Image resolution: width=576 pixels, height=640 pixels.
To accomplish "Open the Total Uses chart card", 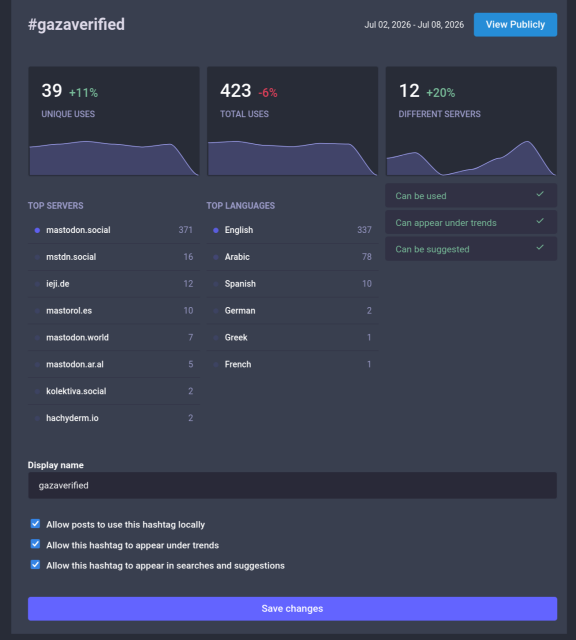I will click(292, 121).
